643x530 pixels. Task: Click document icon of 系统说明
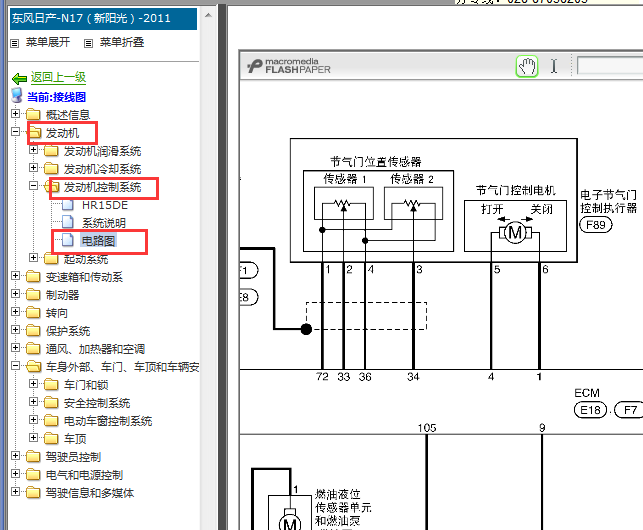[x=68, y=222]
